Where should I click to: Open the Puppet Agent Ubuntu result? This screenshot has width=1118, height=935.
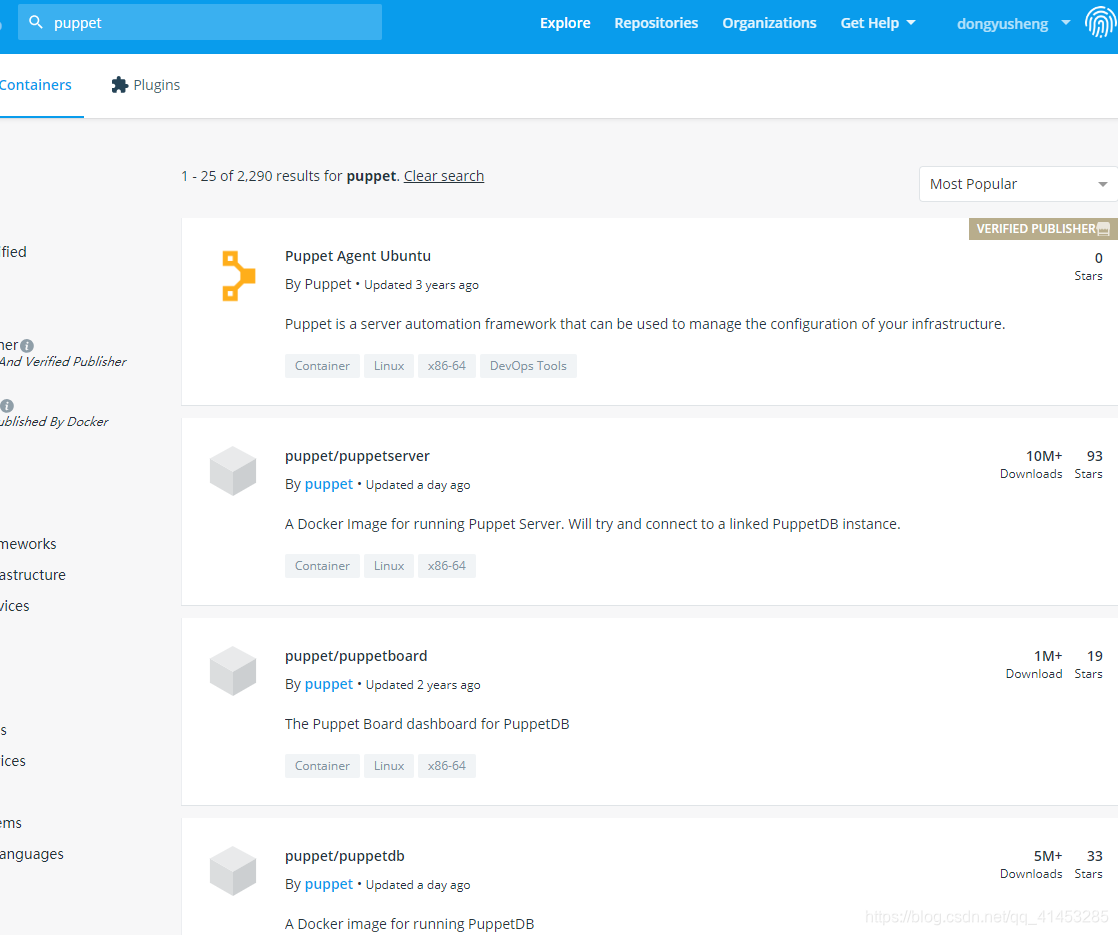pyautogui.click(x=358, y=256)
